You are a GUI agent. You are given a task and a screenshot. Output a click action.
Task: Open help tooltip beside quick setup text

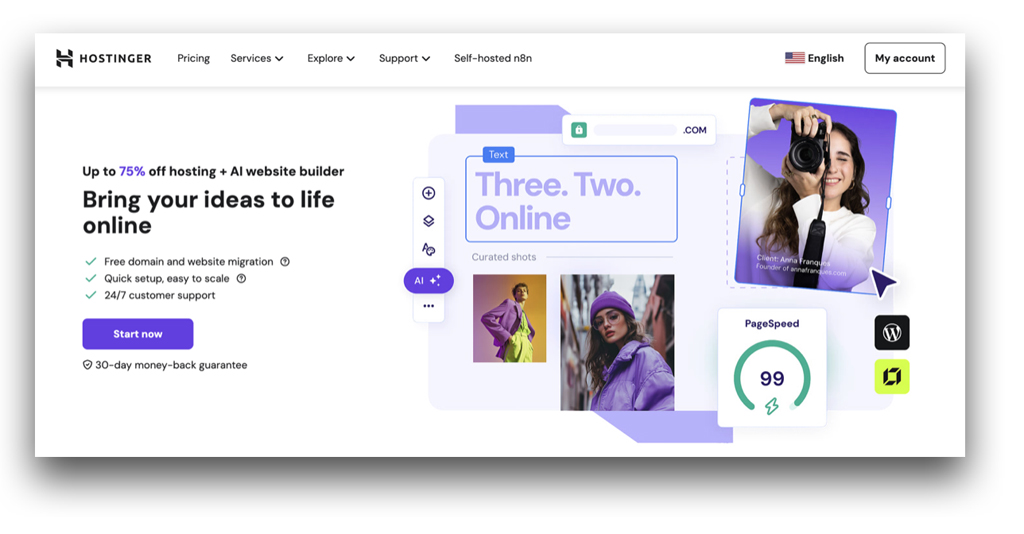pos(241,279)
